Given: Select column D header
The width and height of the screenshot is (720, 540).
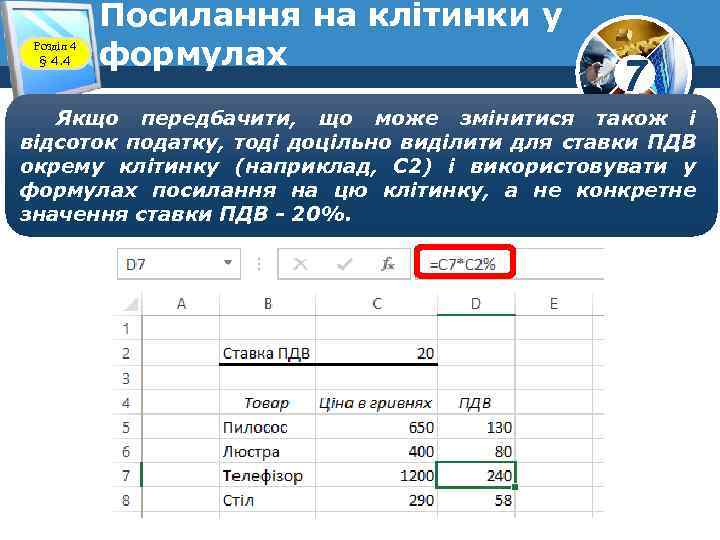Looking at the screenshot, I should pyautogui.click(x=476, y=304).
